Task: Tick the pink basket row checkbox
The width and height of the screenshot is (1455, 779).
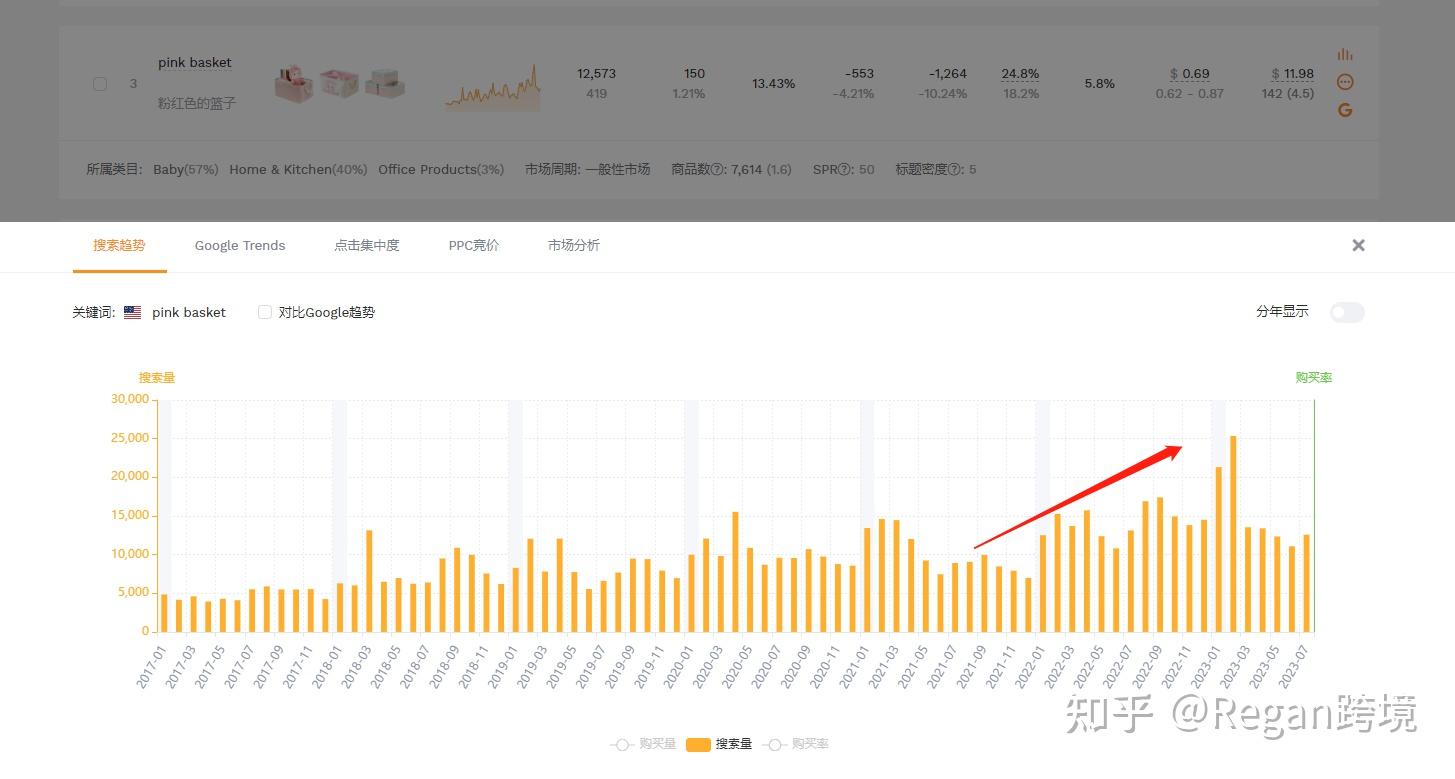Action: click(100, 84)
